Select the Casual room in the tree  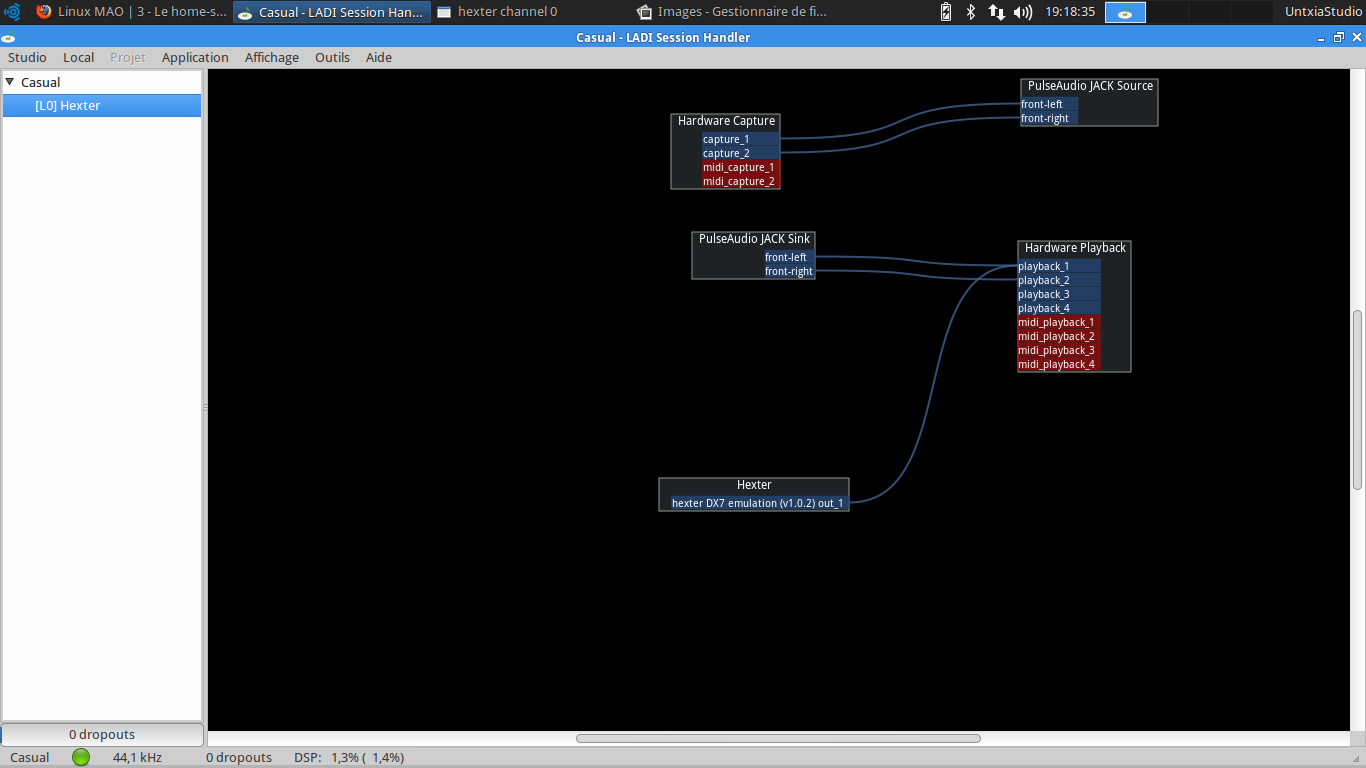pos(41,82)
